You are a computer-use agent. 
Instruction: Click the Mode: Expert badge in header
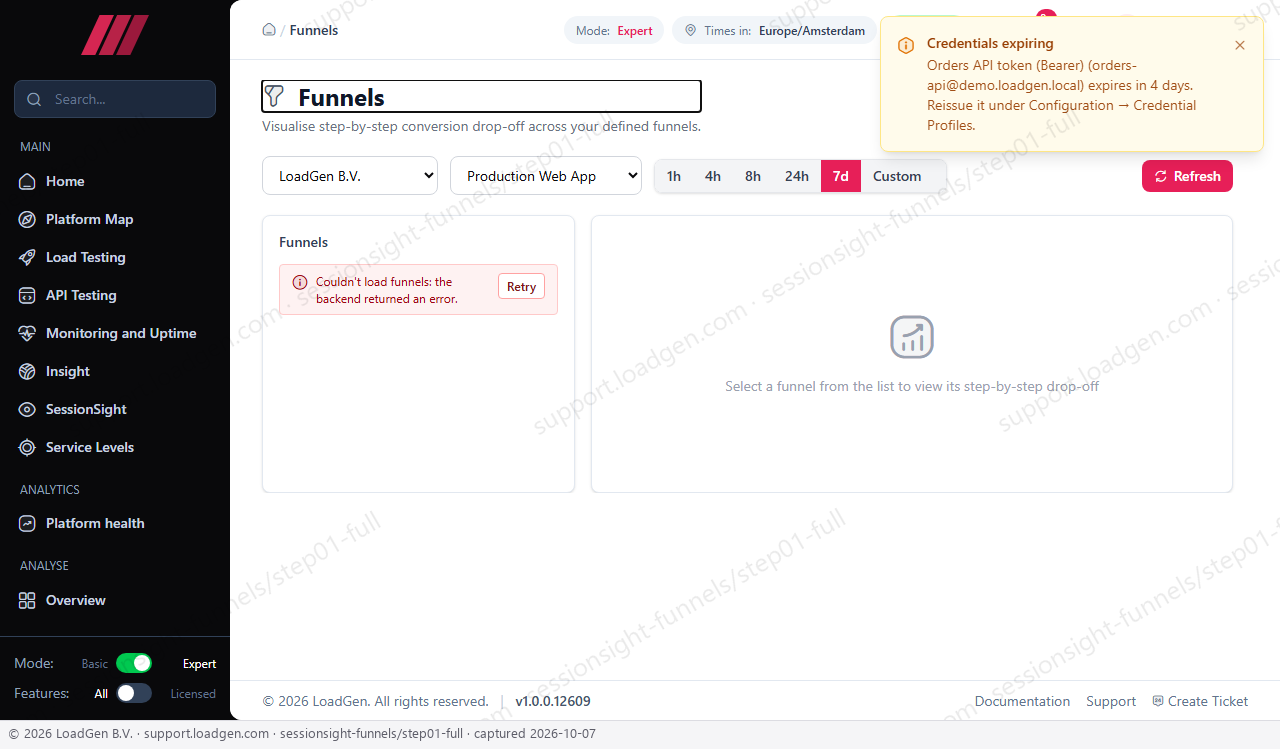coord(614,31)
